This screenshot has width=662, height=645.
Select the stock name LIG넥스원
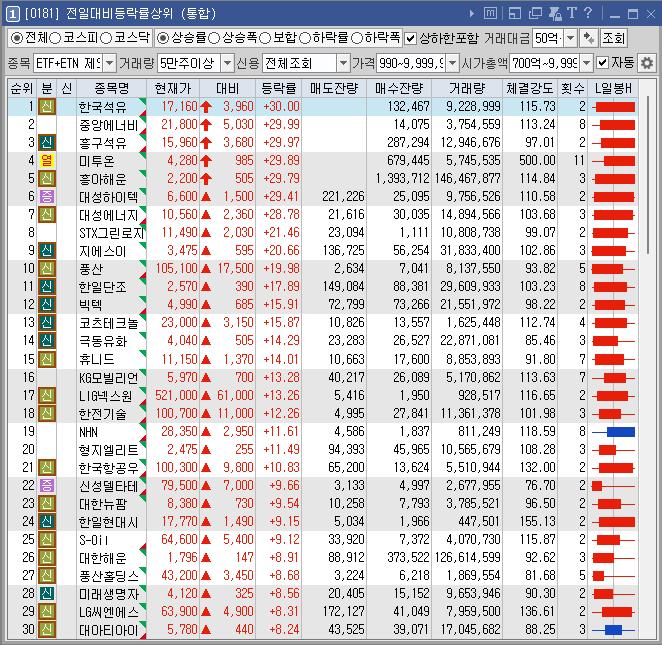tap(106, 396)
